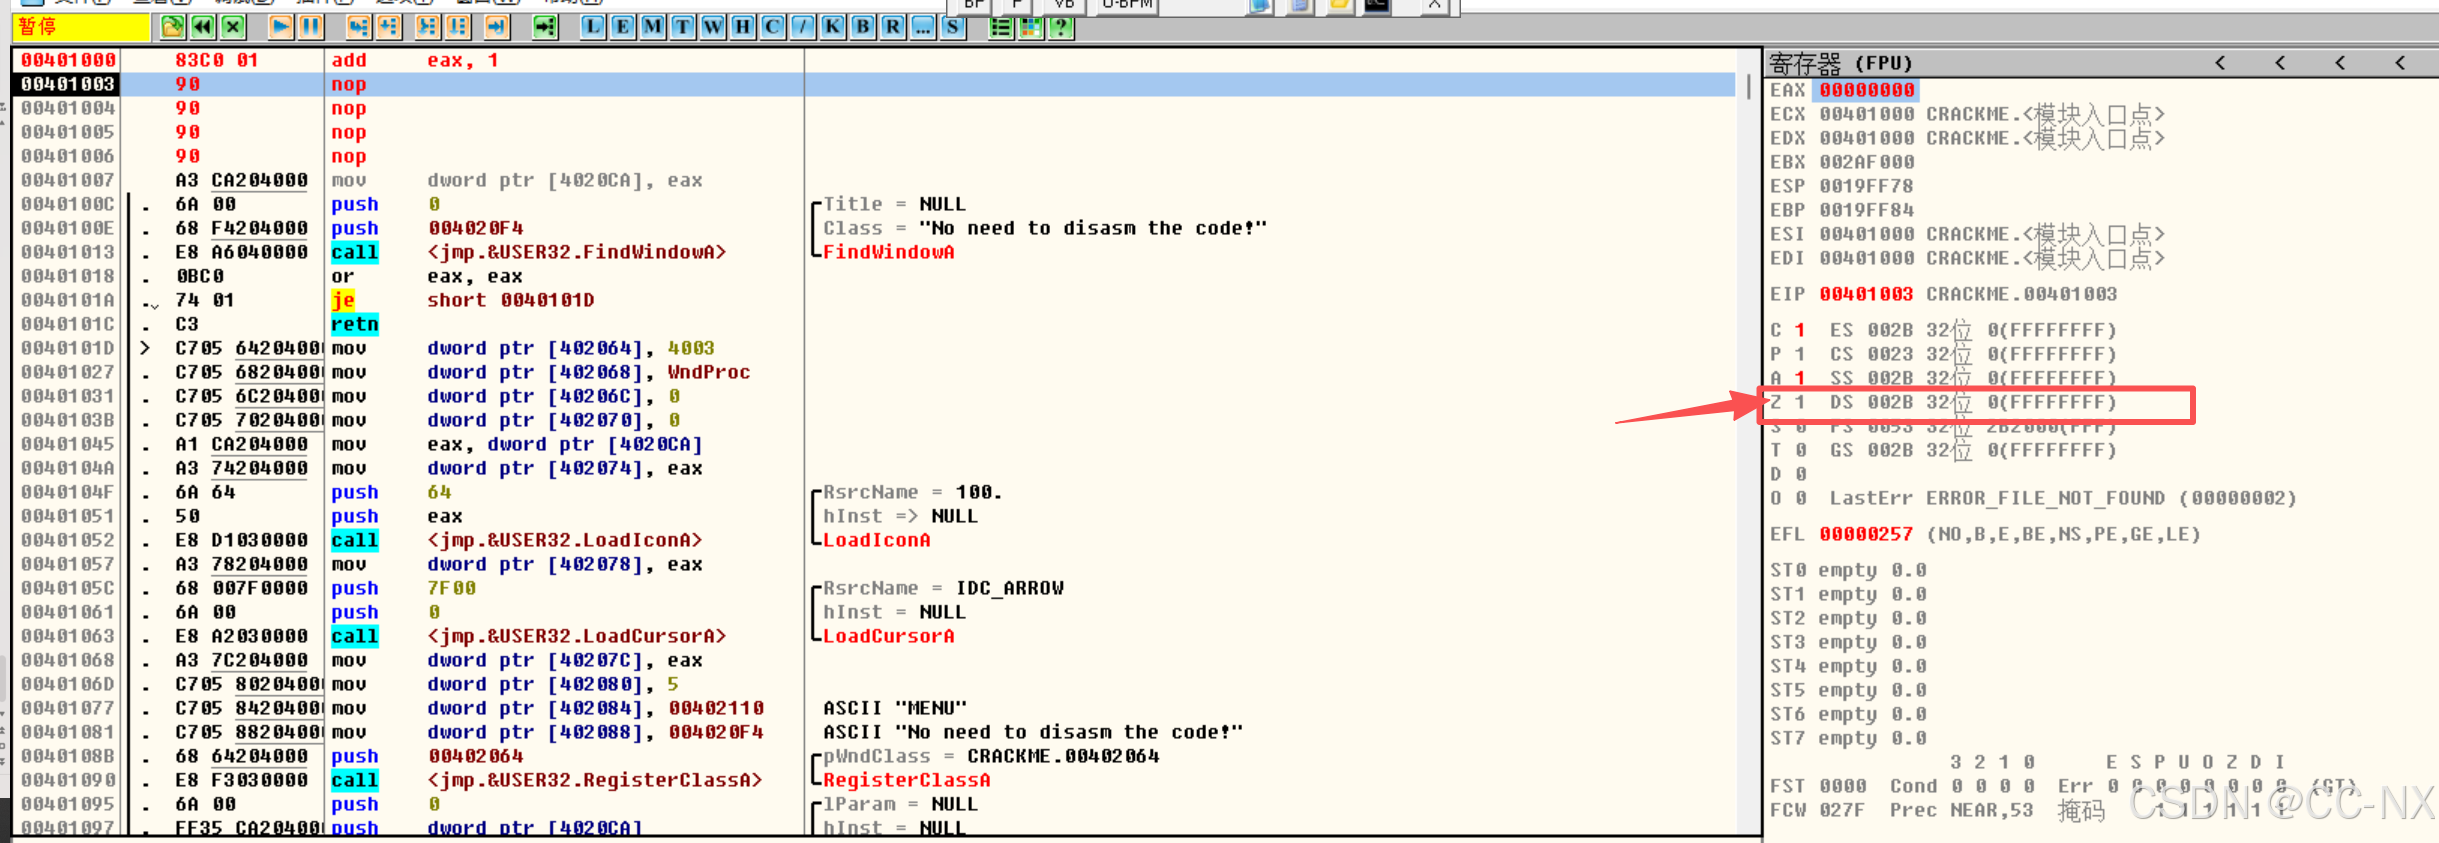Viewport: 2439px width, 843px height.
Task: Open Call stack via K icon
Action: 833,27
